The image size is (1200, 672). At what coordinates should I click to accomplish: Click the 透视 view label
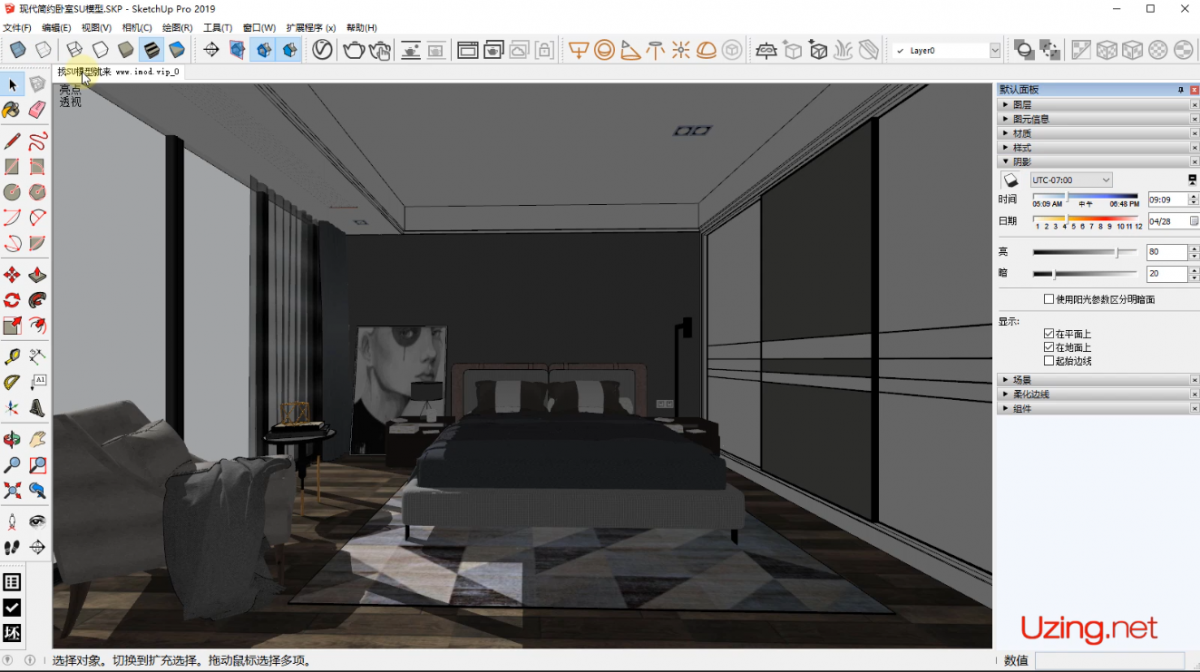pyautogui.click(x=70, y=102)
